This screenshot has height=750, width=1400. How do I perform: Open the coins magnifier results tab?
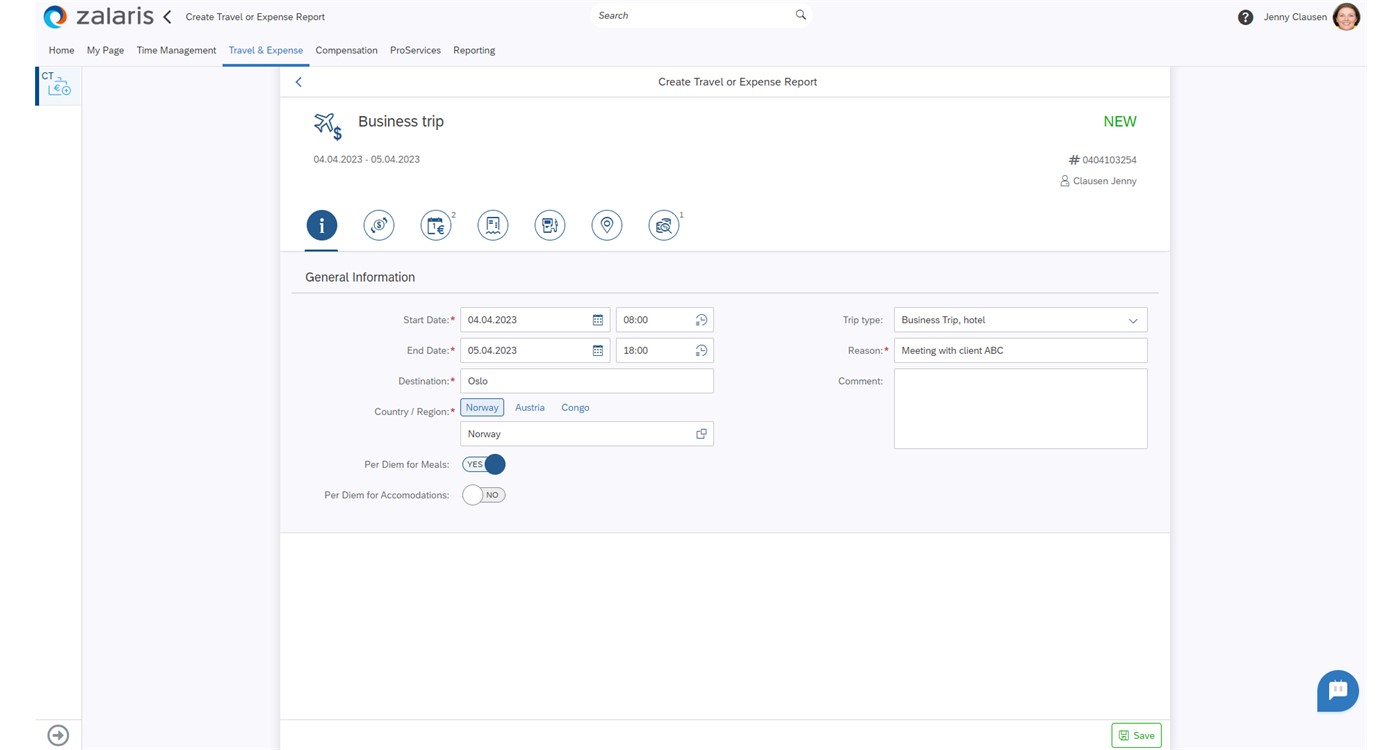664,225
